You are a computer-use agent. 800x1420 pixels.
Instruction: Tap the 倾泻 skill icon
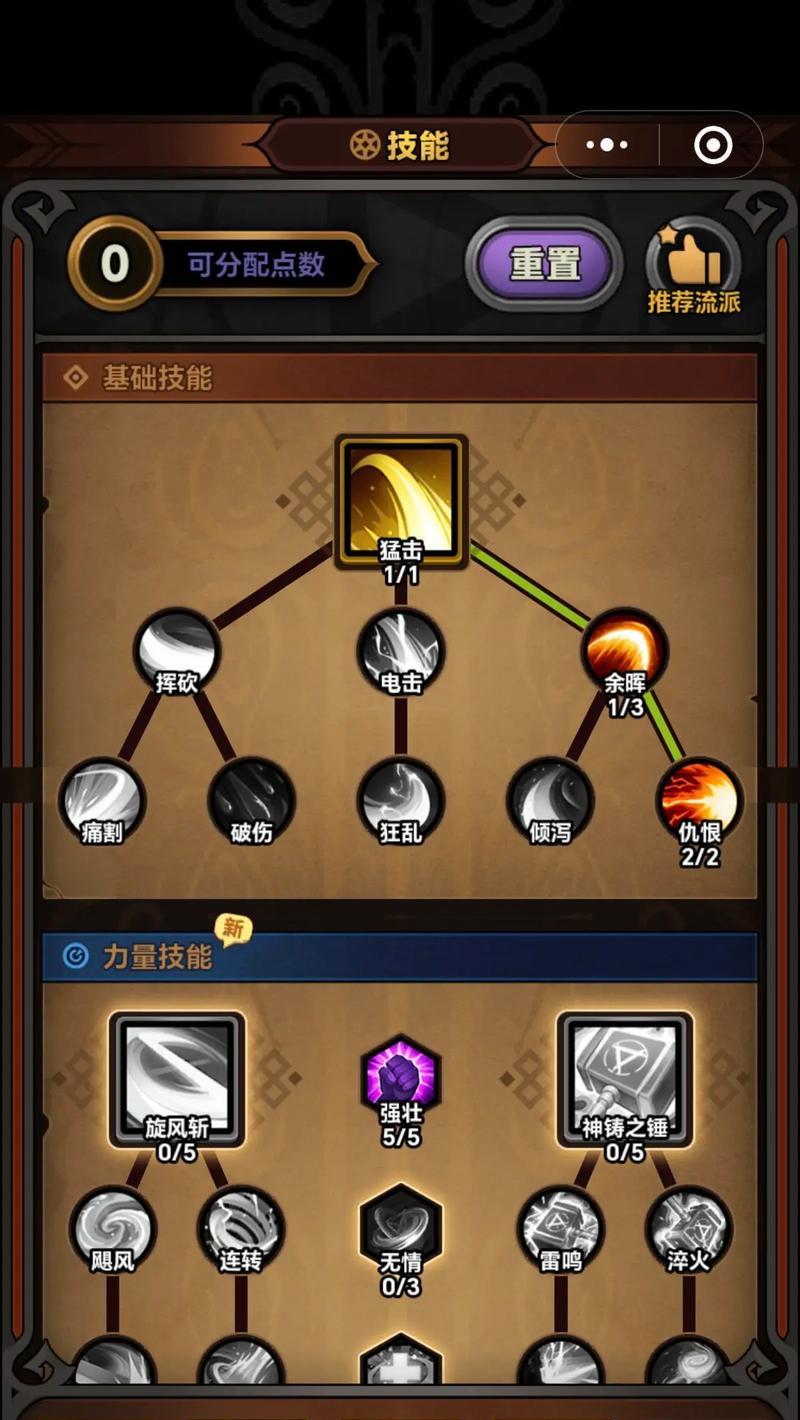click(x=550, y=800)
